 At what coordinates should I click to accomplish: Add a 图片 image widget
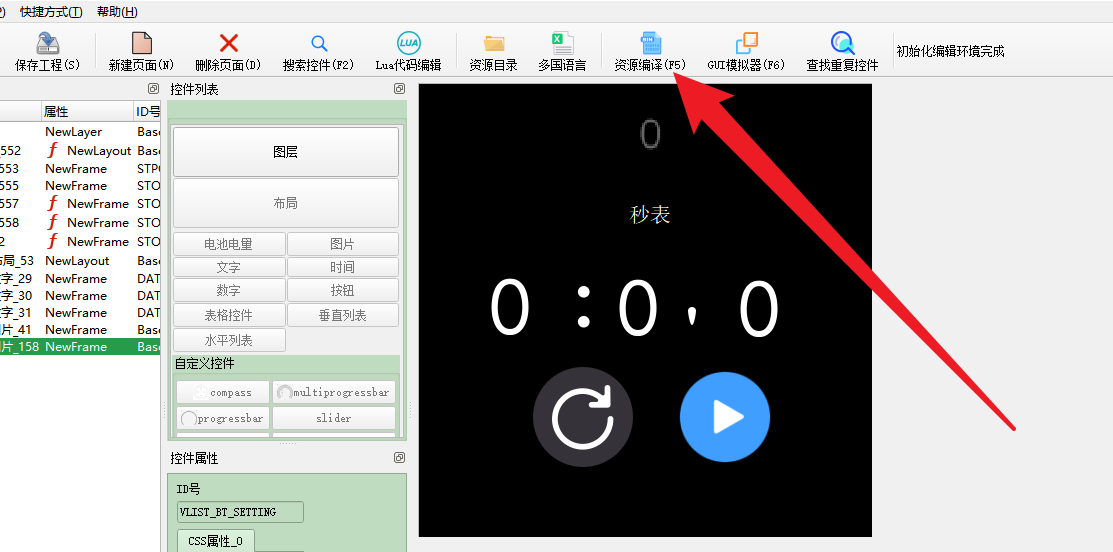tap(342, 244)
